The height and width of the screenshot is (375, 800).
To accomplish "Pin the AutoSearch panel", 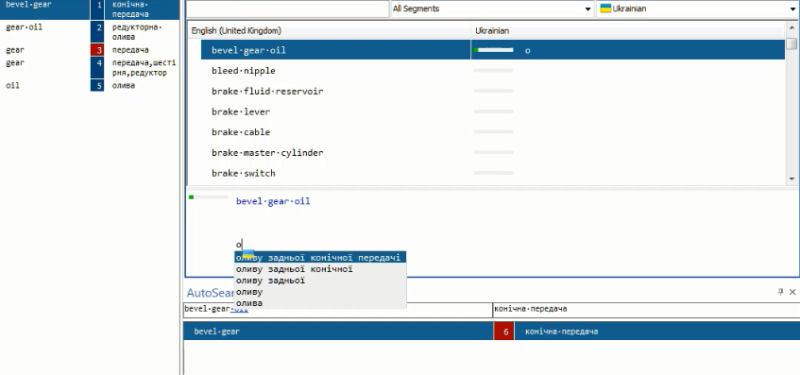I will [781, 292].
